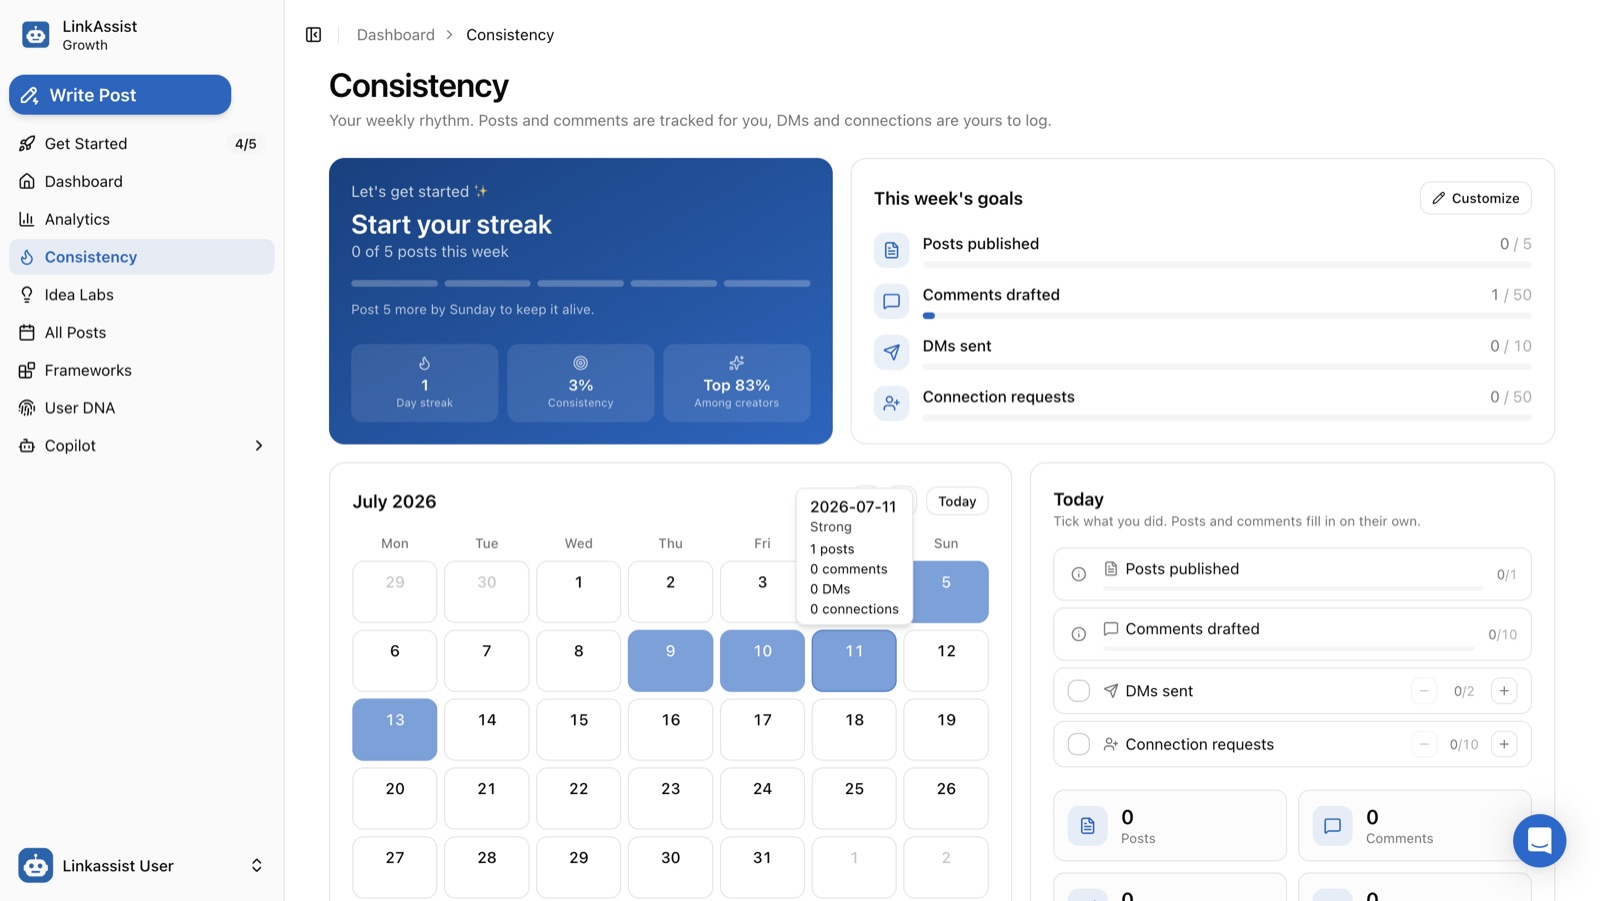Click the Top 83% Among creators tile
Viewport: 1600px width, 901px height.
[x=737, y=382]
